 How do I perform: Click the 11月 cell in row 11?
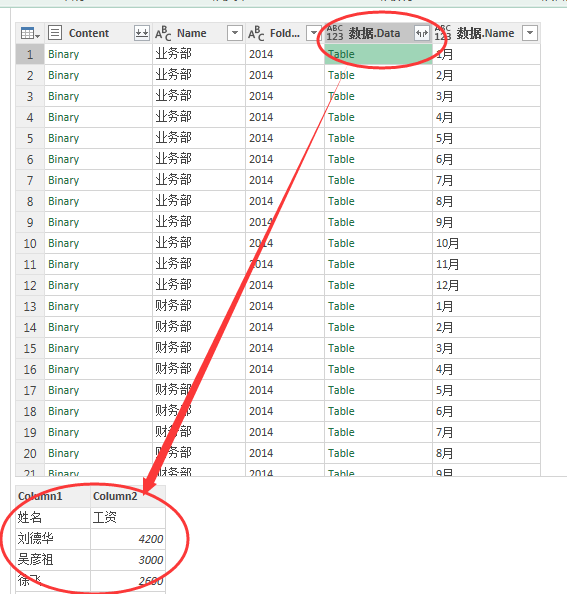[x=486, y=264]
